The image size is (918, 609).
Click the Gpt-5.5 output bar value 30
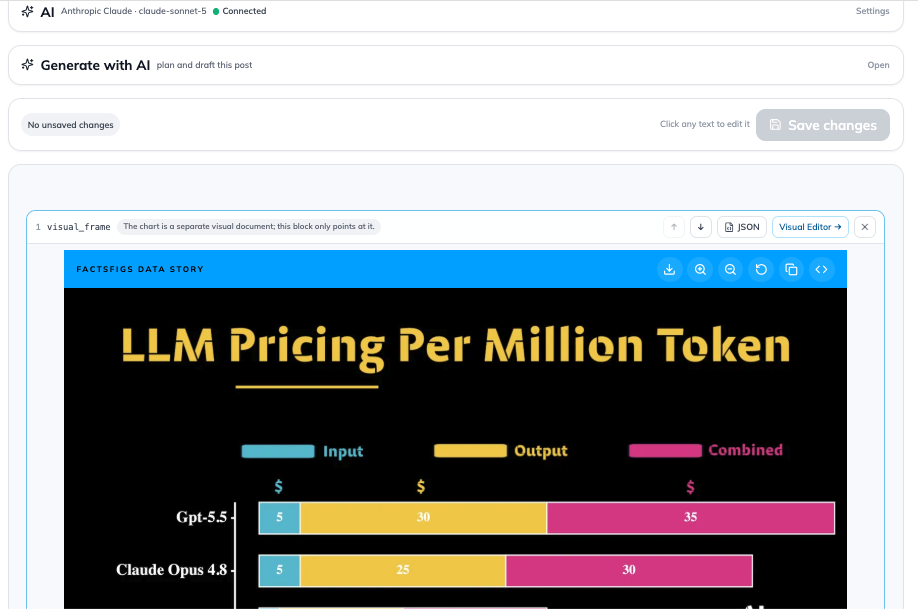tap(423, 518)
